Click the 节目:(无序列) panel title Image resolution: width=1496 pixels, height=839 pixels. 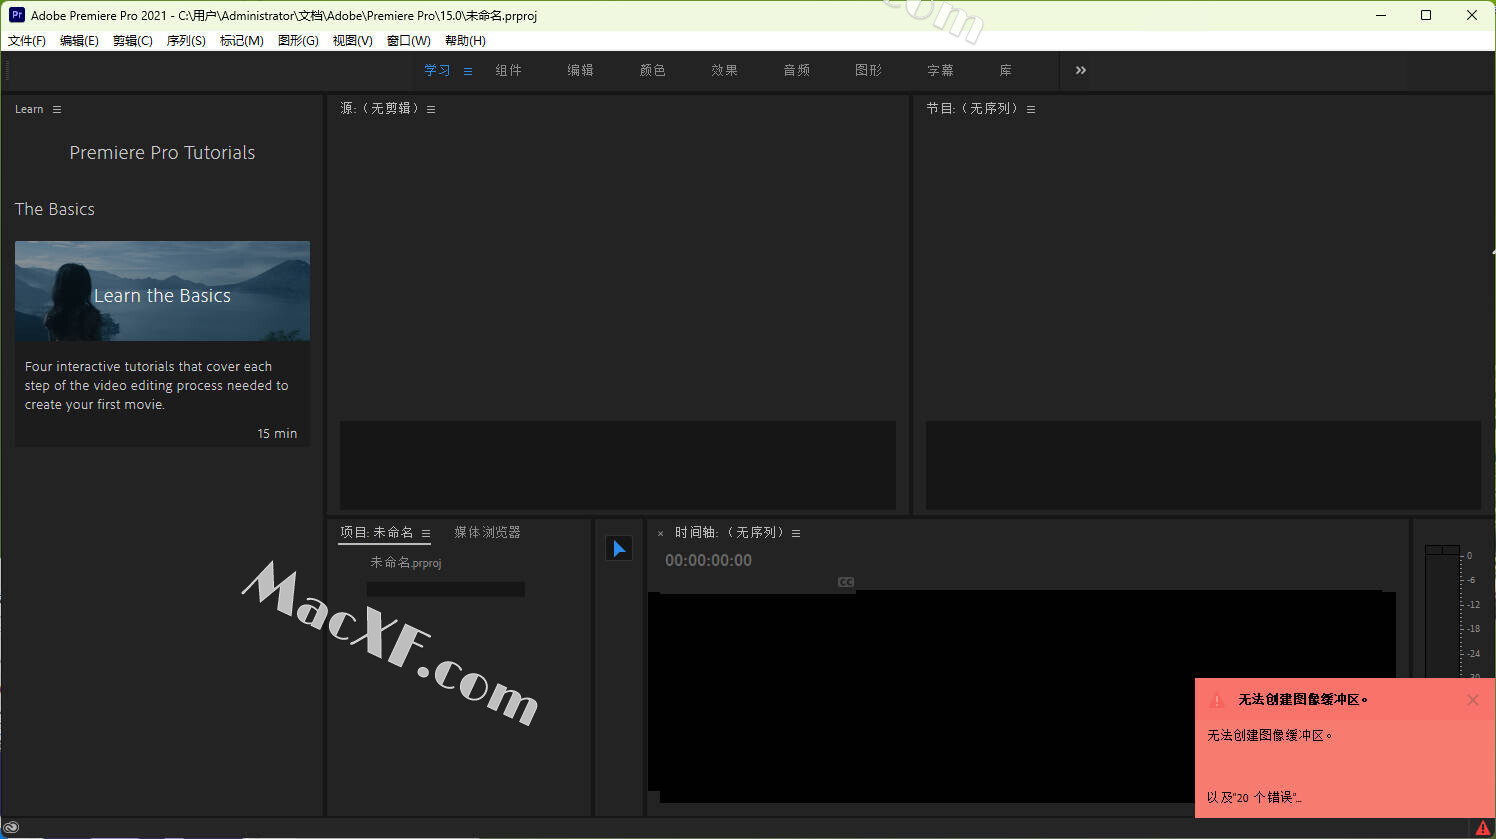pos(973,108)
